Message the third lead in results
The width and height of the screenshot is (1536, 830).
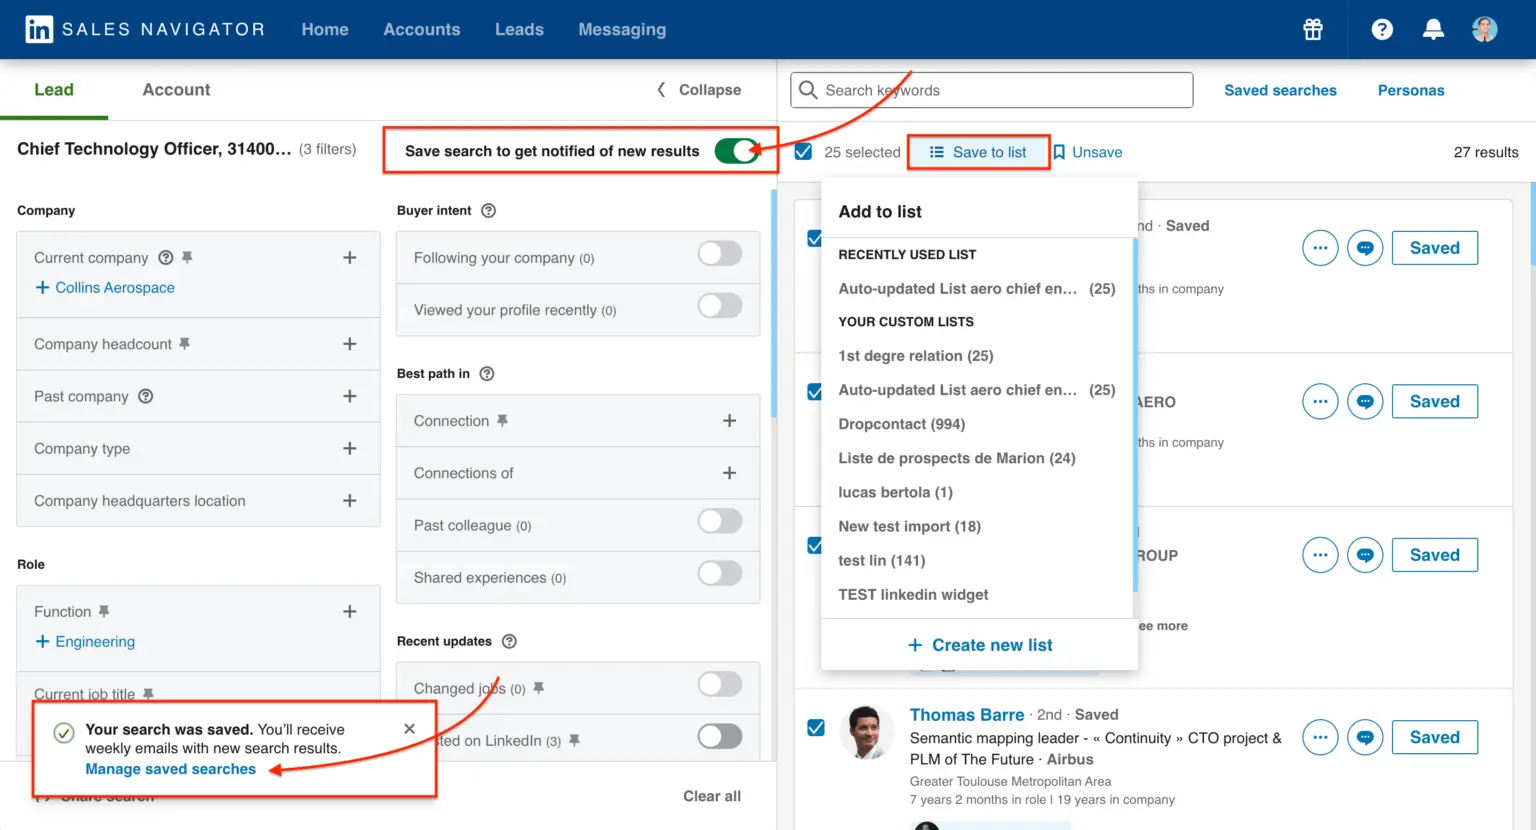pyautogui.click(x=1365, y=555)
